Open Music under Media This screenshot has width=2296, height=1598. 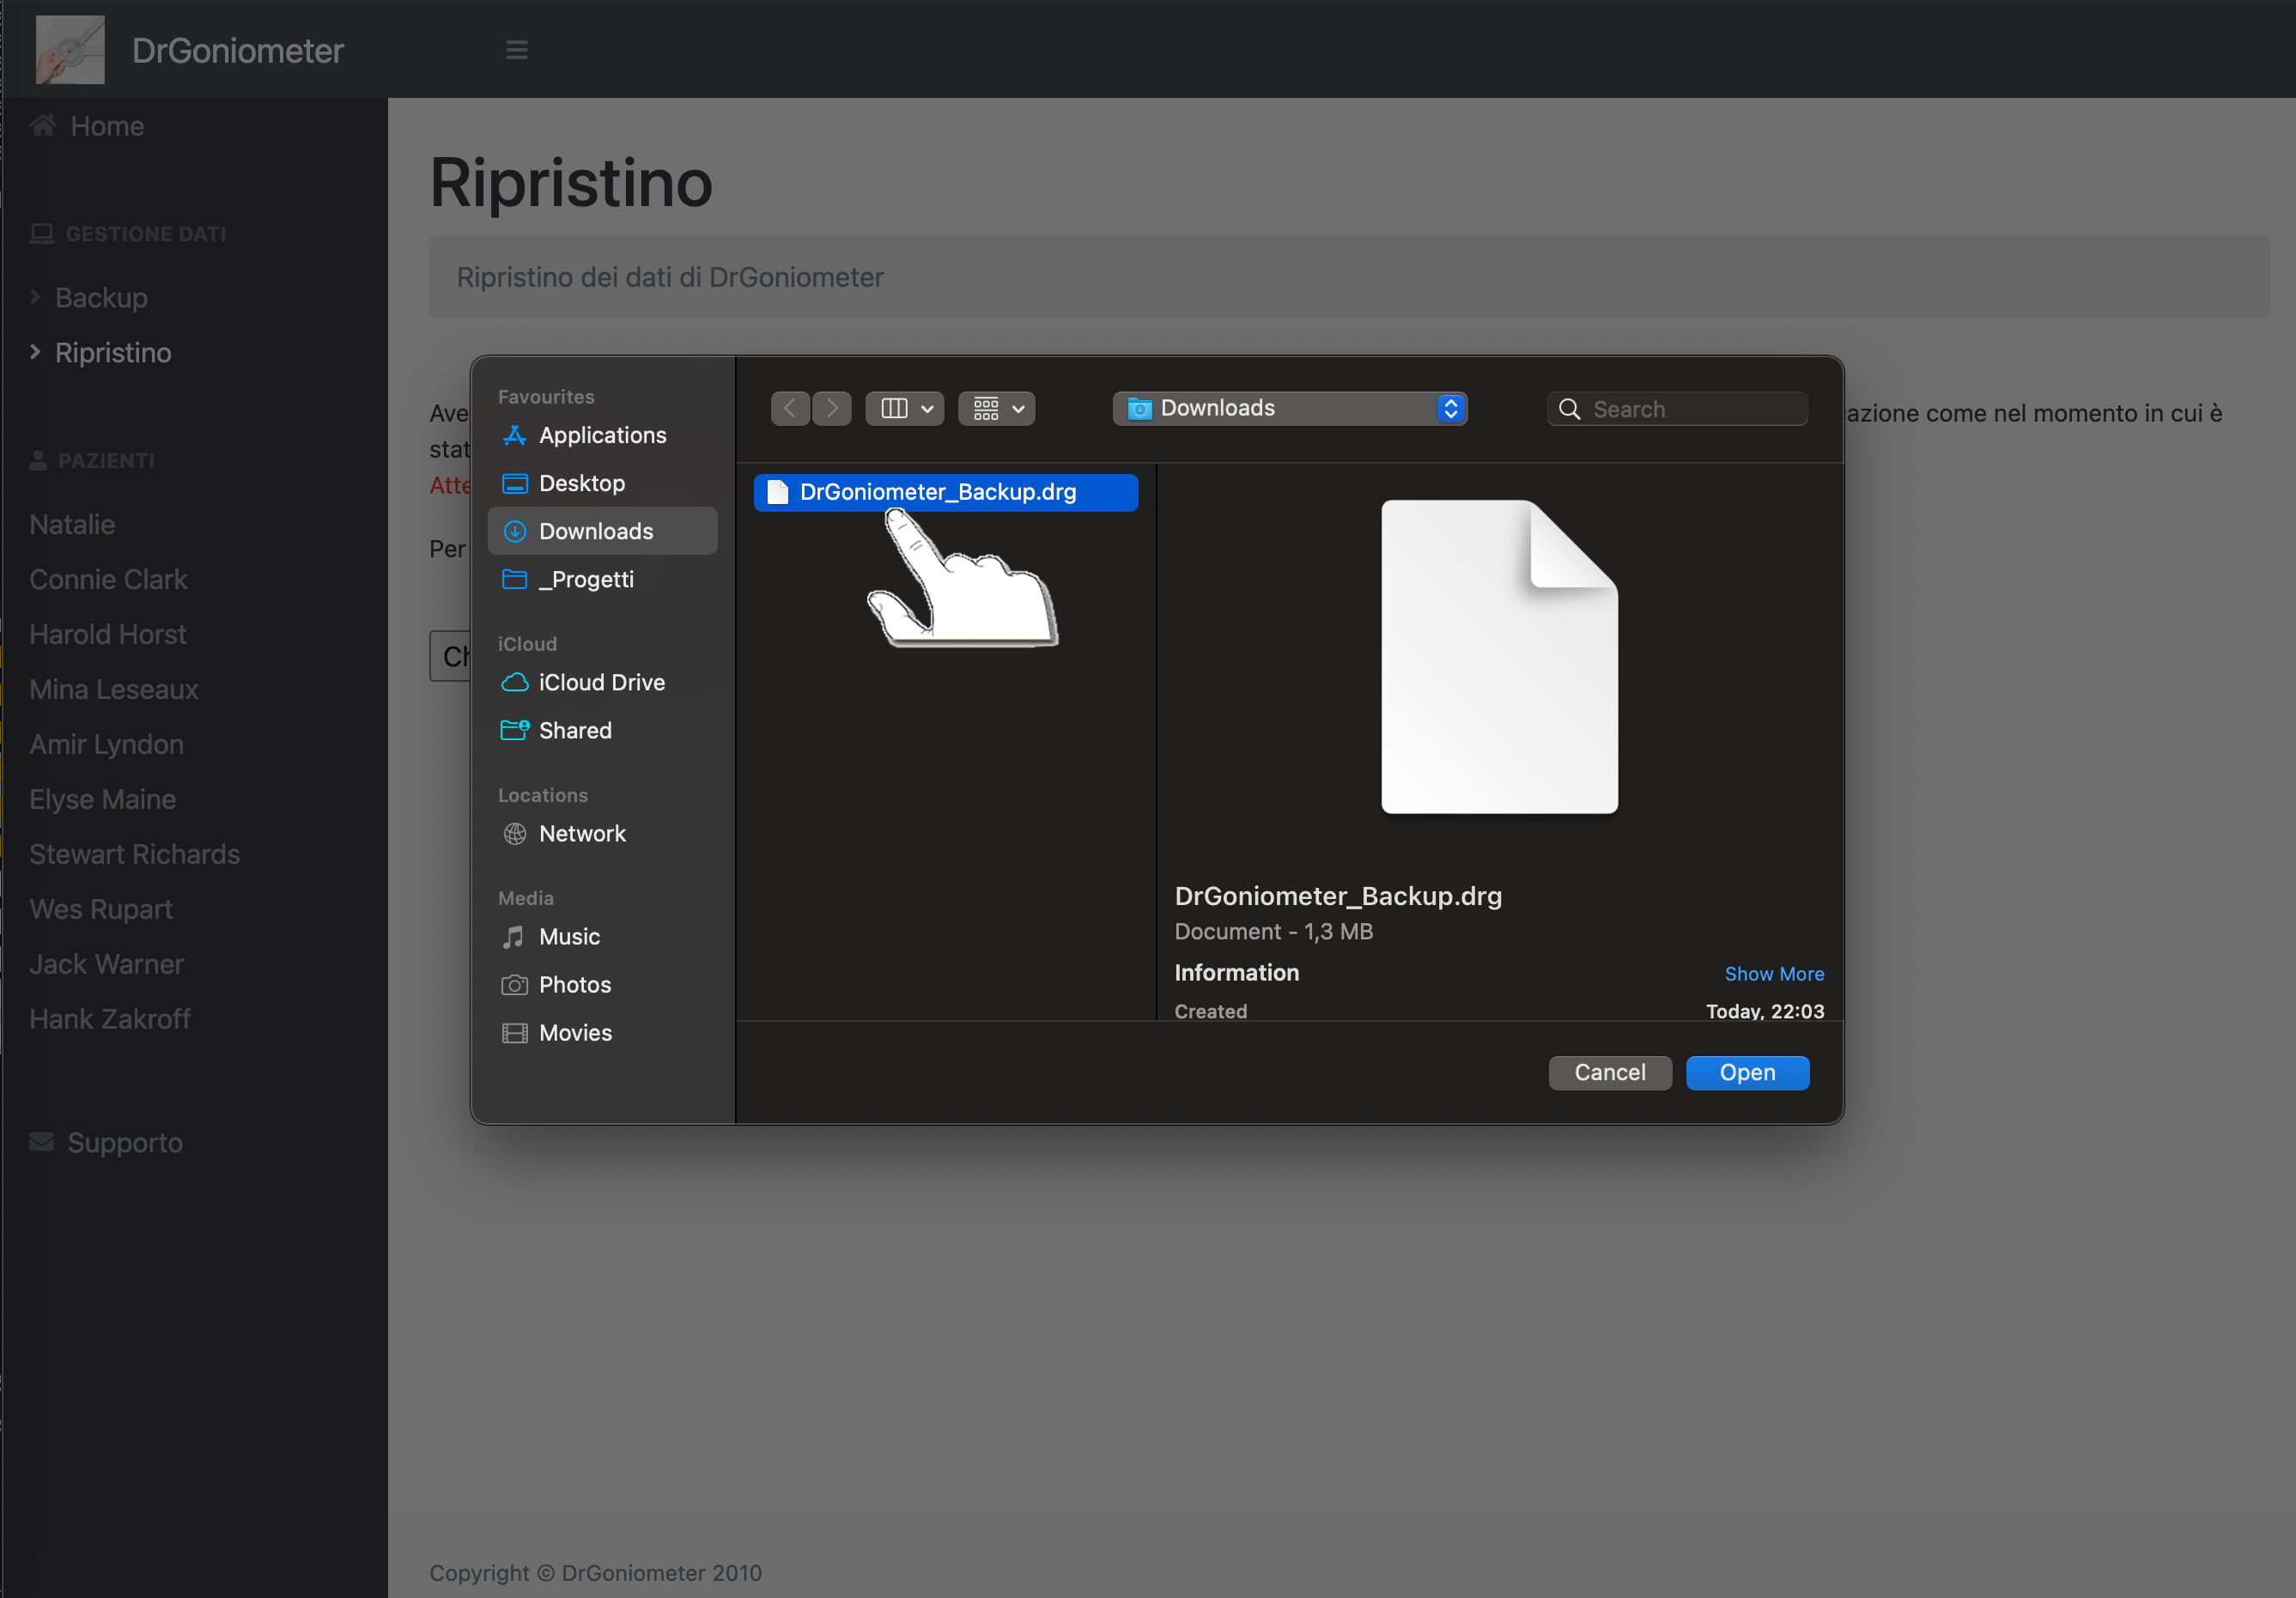point(602,936)
